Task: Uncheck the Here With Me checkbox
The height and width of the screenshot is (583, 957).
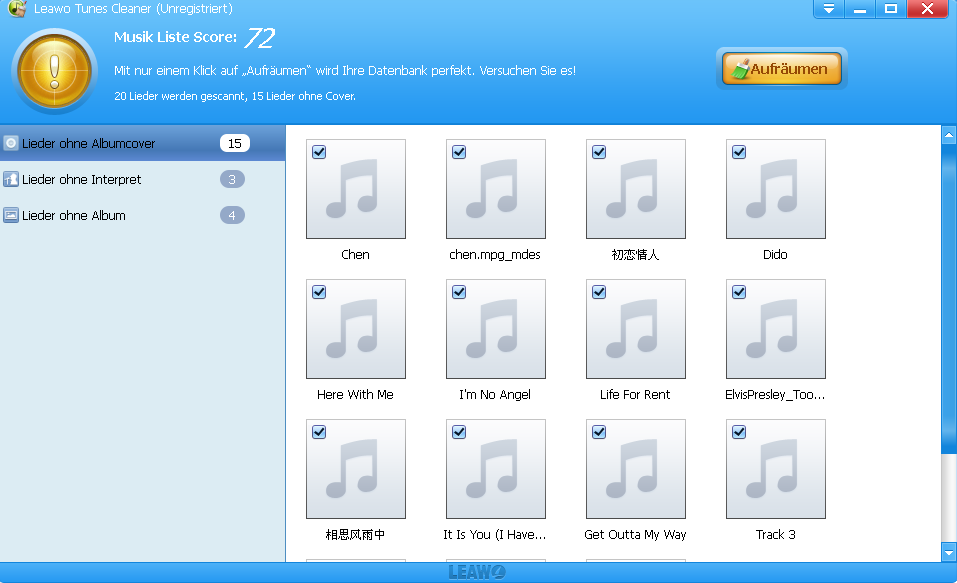Action: tap(319, 292)
